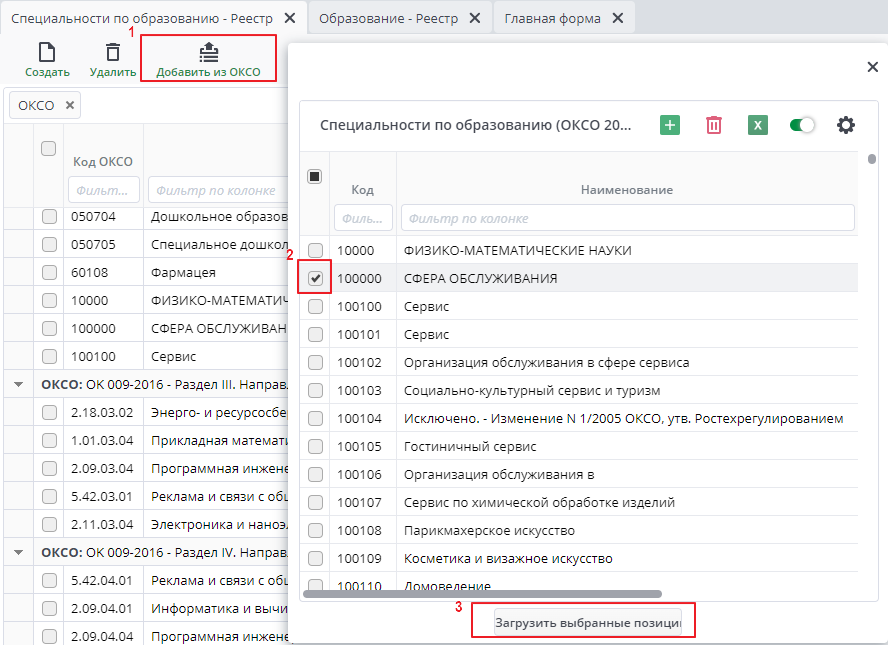Export to Excel using green icon
Screen dimensions: 888x645
click(x=758, y=125)
